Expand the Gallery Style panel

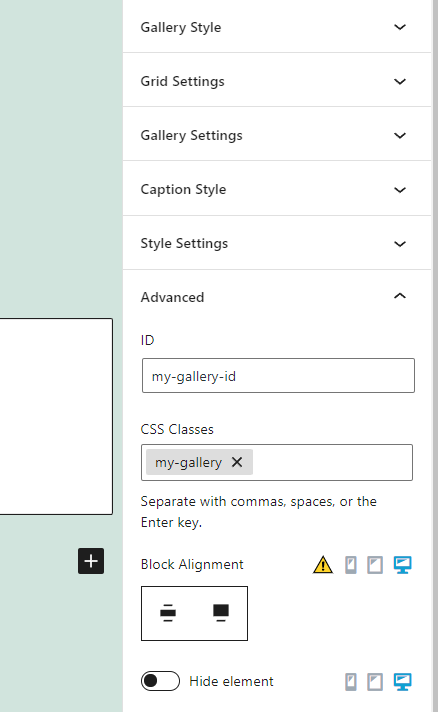[x=277, y=27]
